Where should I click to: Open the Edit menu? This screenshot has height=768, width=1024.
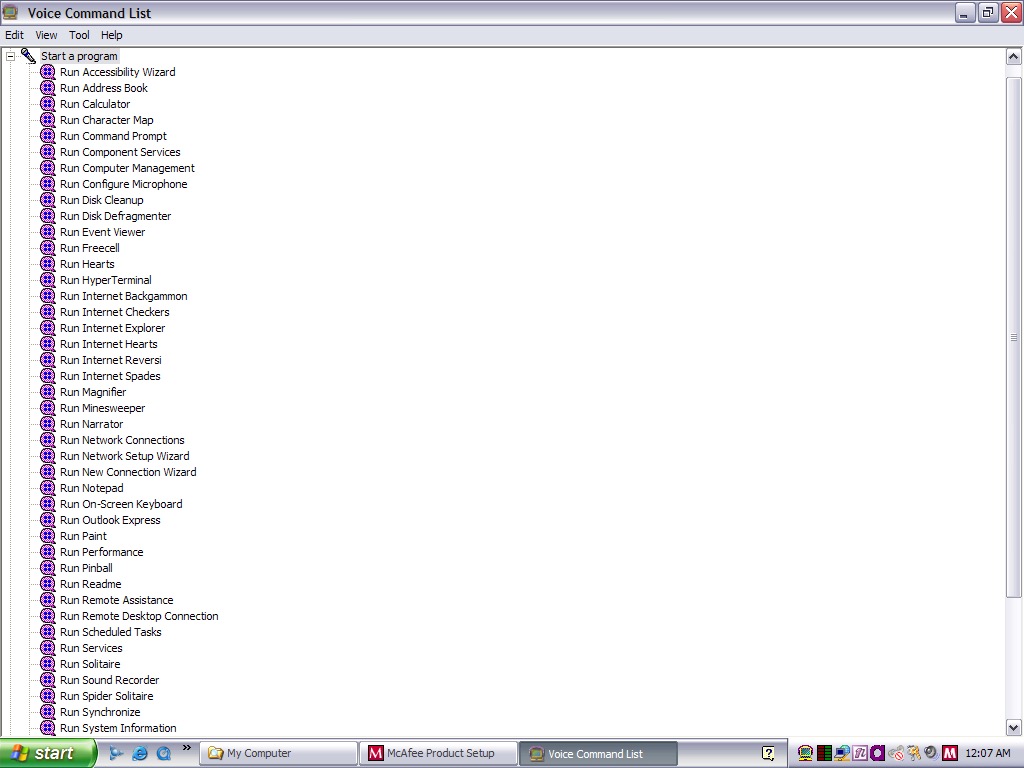point(14,35)
